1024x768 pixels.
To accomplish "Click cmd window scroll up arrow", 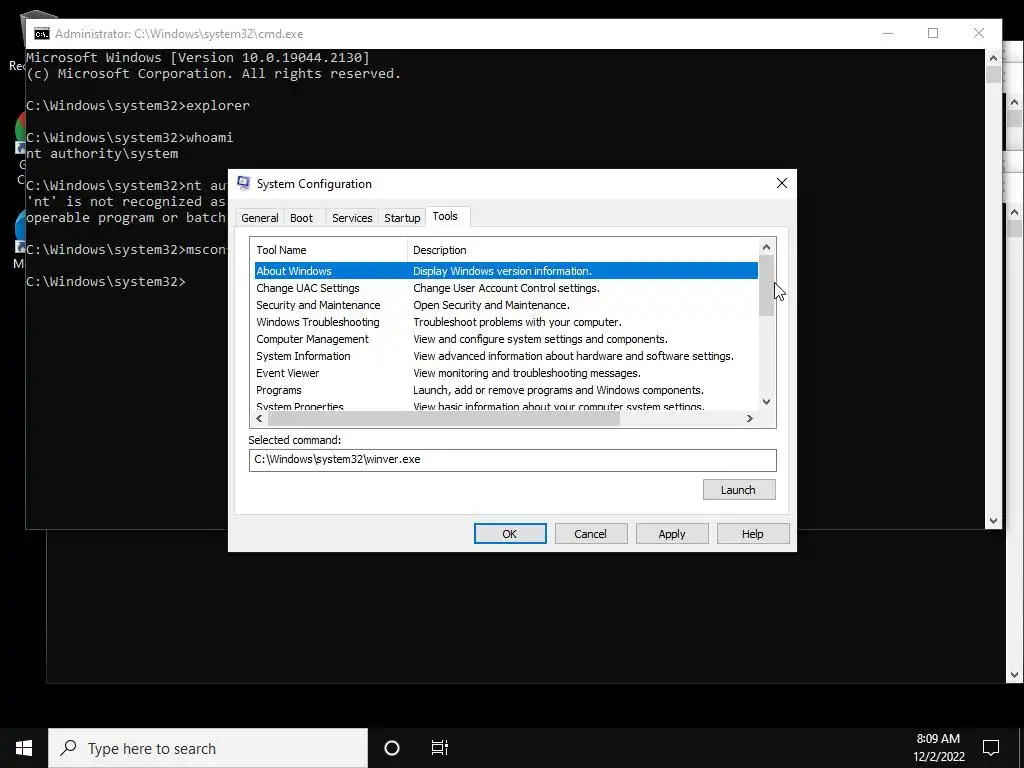I will [x=993, y=58].
